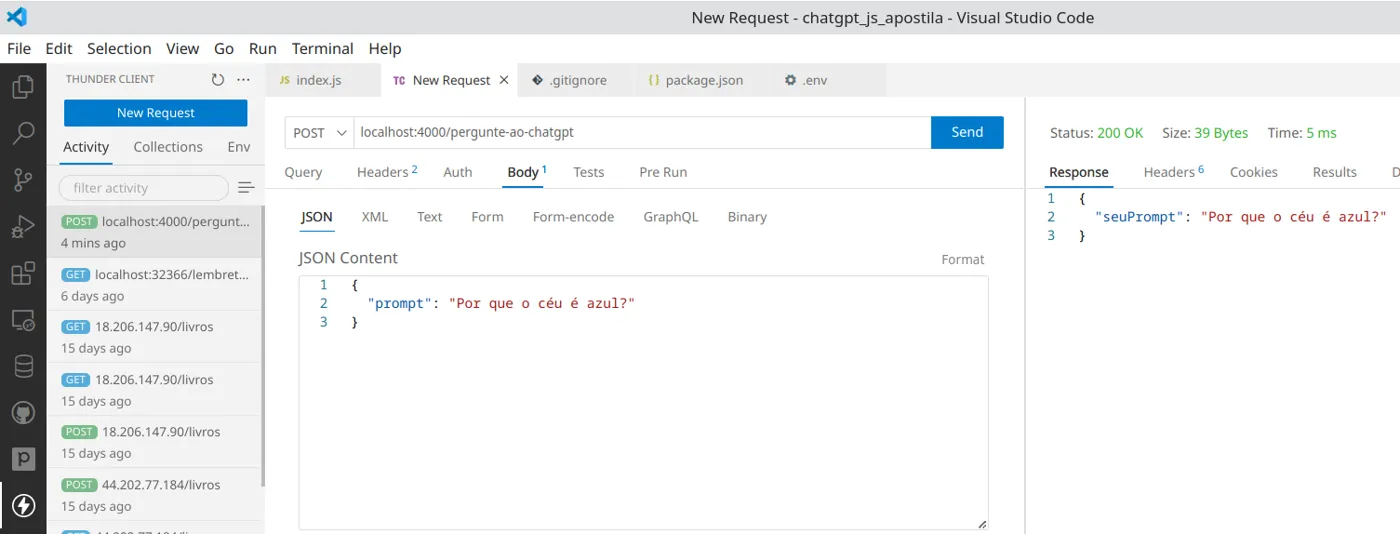Open the Auth request tab
Screen dimensions: 1400x534
[458, 172]
